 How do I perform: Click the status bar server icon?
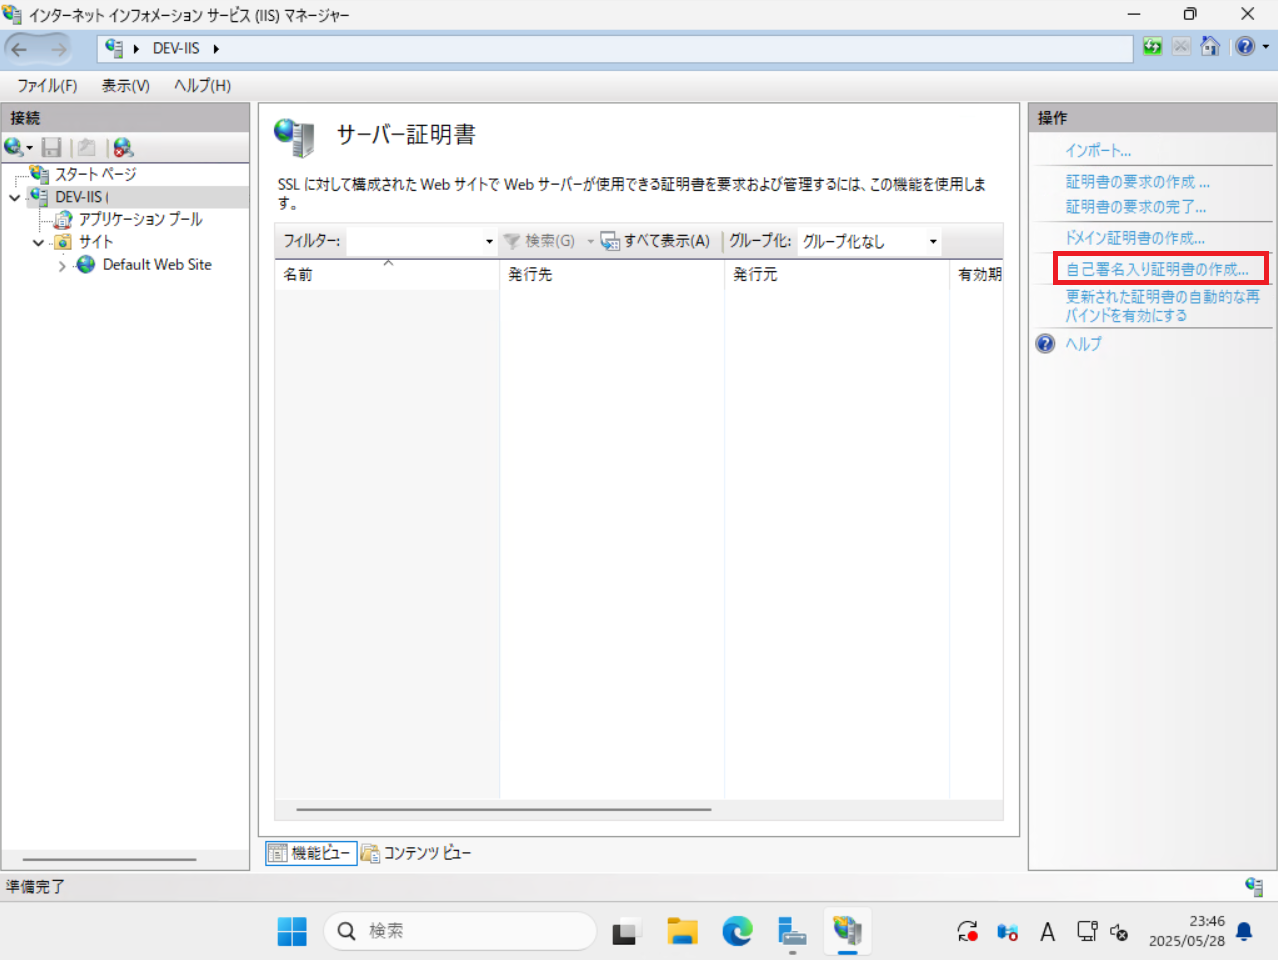click(x=1254, y=887)
